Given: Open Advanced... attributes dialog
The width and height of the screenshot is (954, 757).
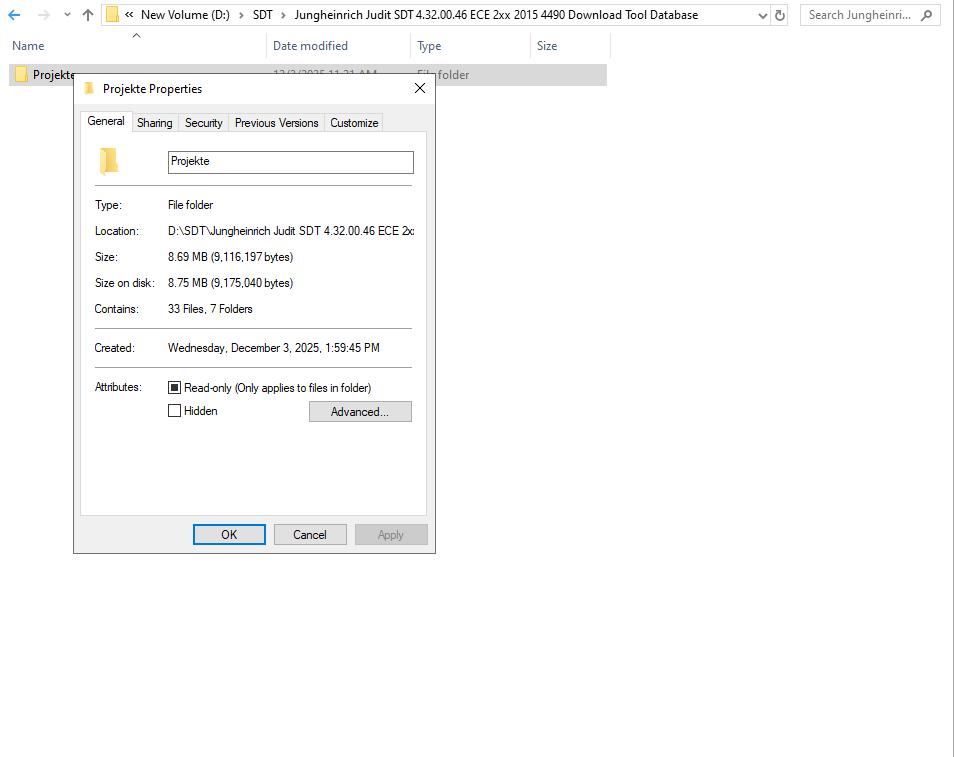Looking at the screenshot, I should [360, 412].
